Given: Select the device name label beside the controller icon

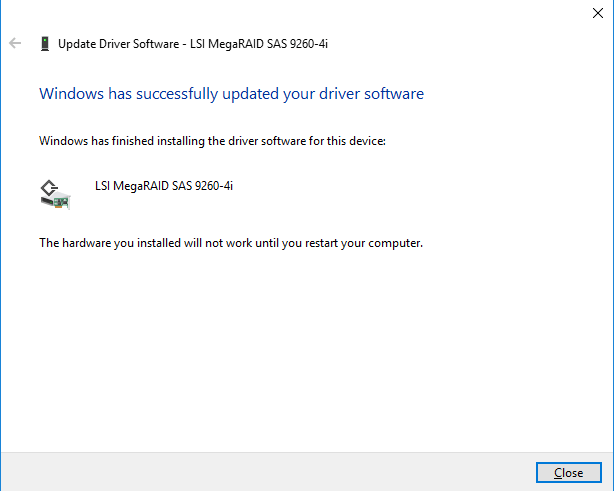Looking at the screenshot, I should pyautogui.click(x=163, y=185).
